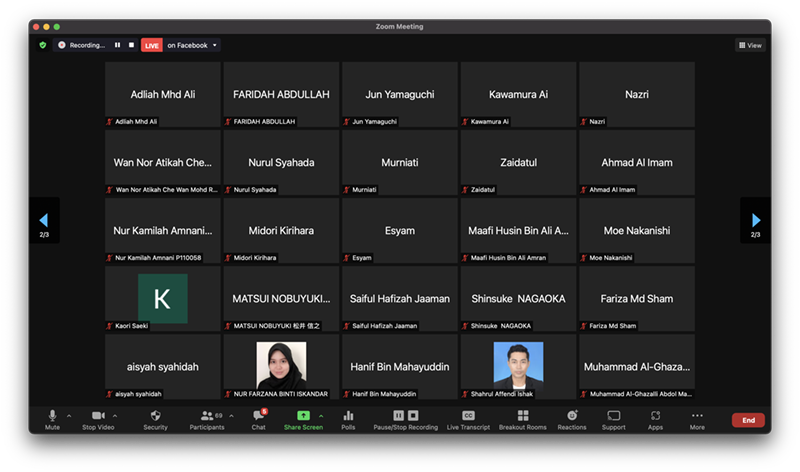This screenshot has height=472, width=800.
Task: Click the green encryption shield icon
Action: click(42, 45)
